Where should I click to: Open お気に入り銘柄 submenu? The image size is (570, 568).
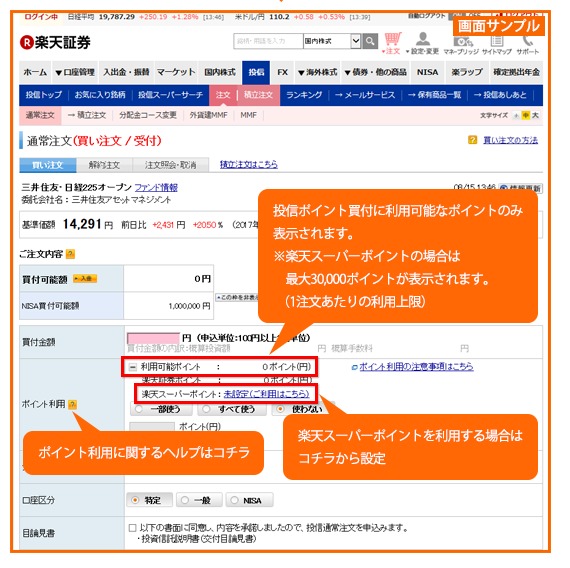tap(101, 96)
